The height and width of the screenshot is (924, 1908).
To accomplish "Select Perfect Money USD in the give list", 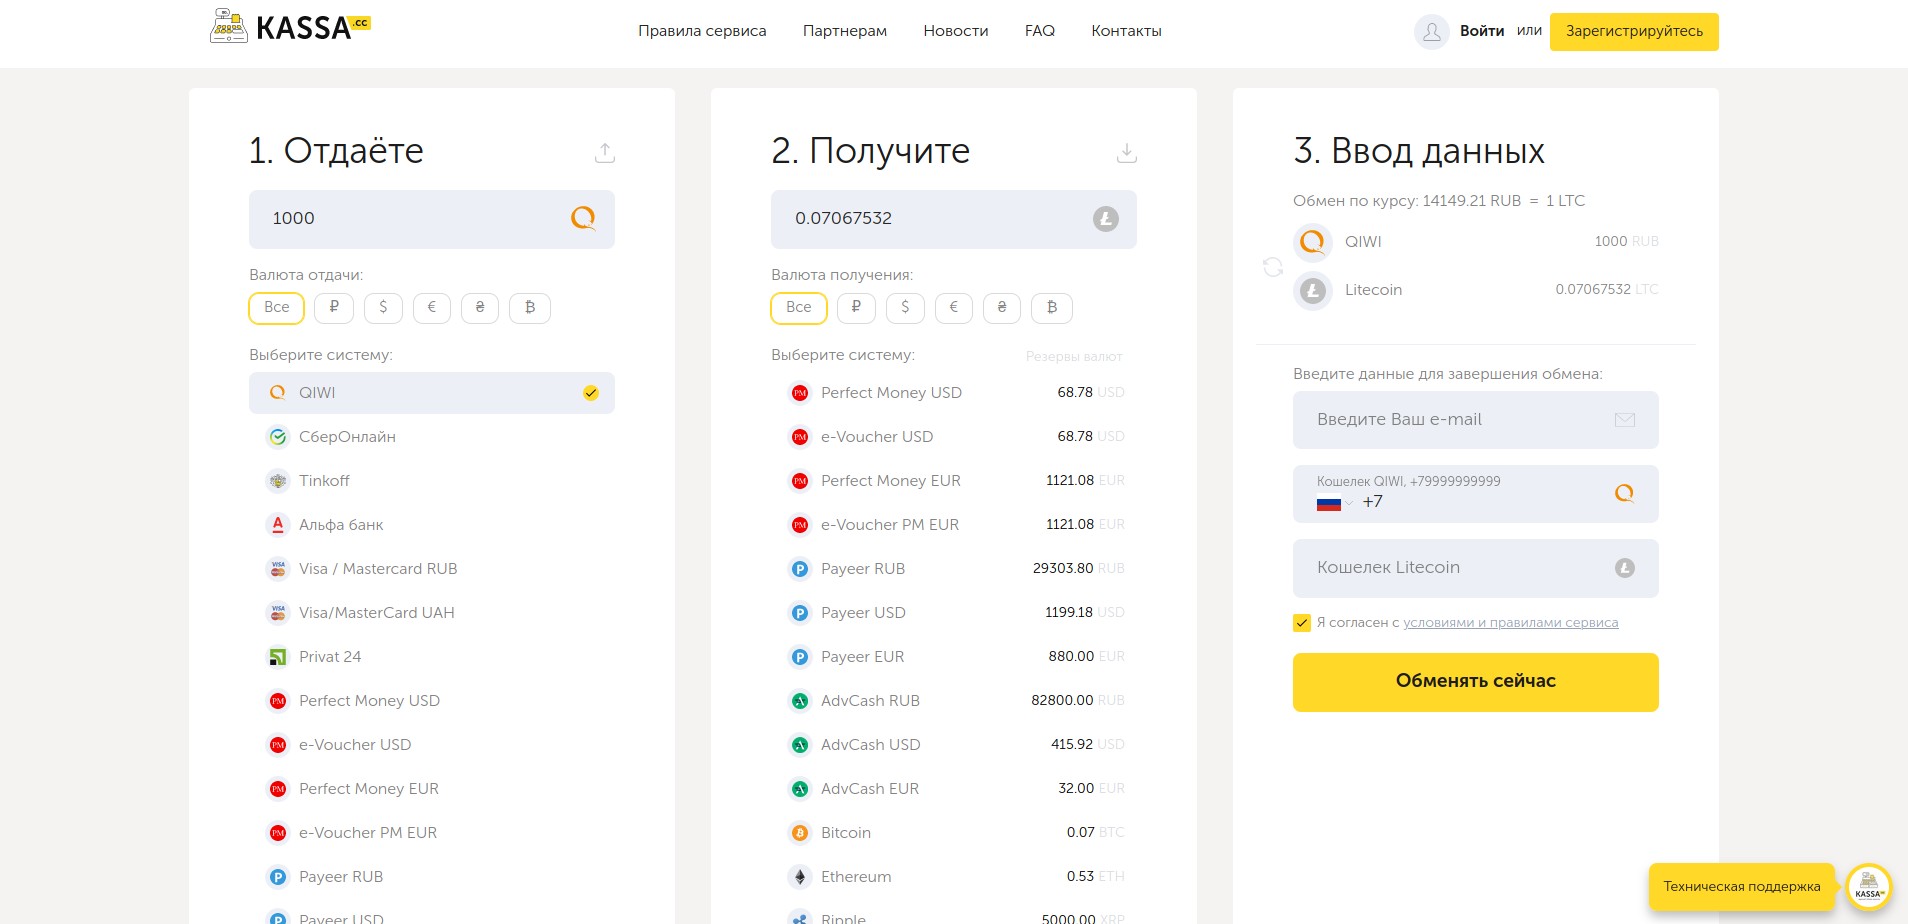I will (432, 701).
